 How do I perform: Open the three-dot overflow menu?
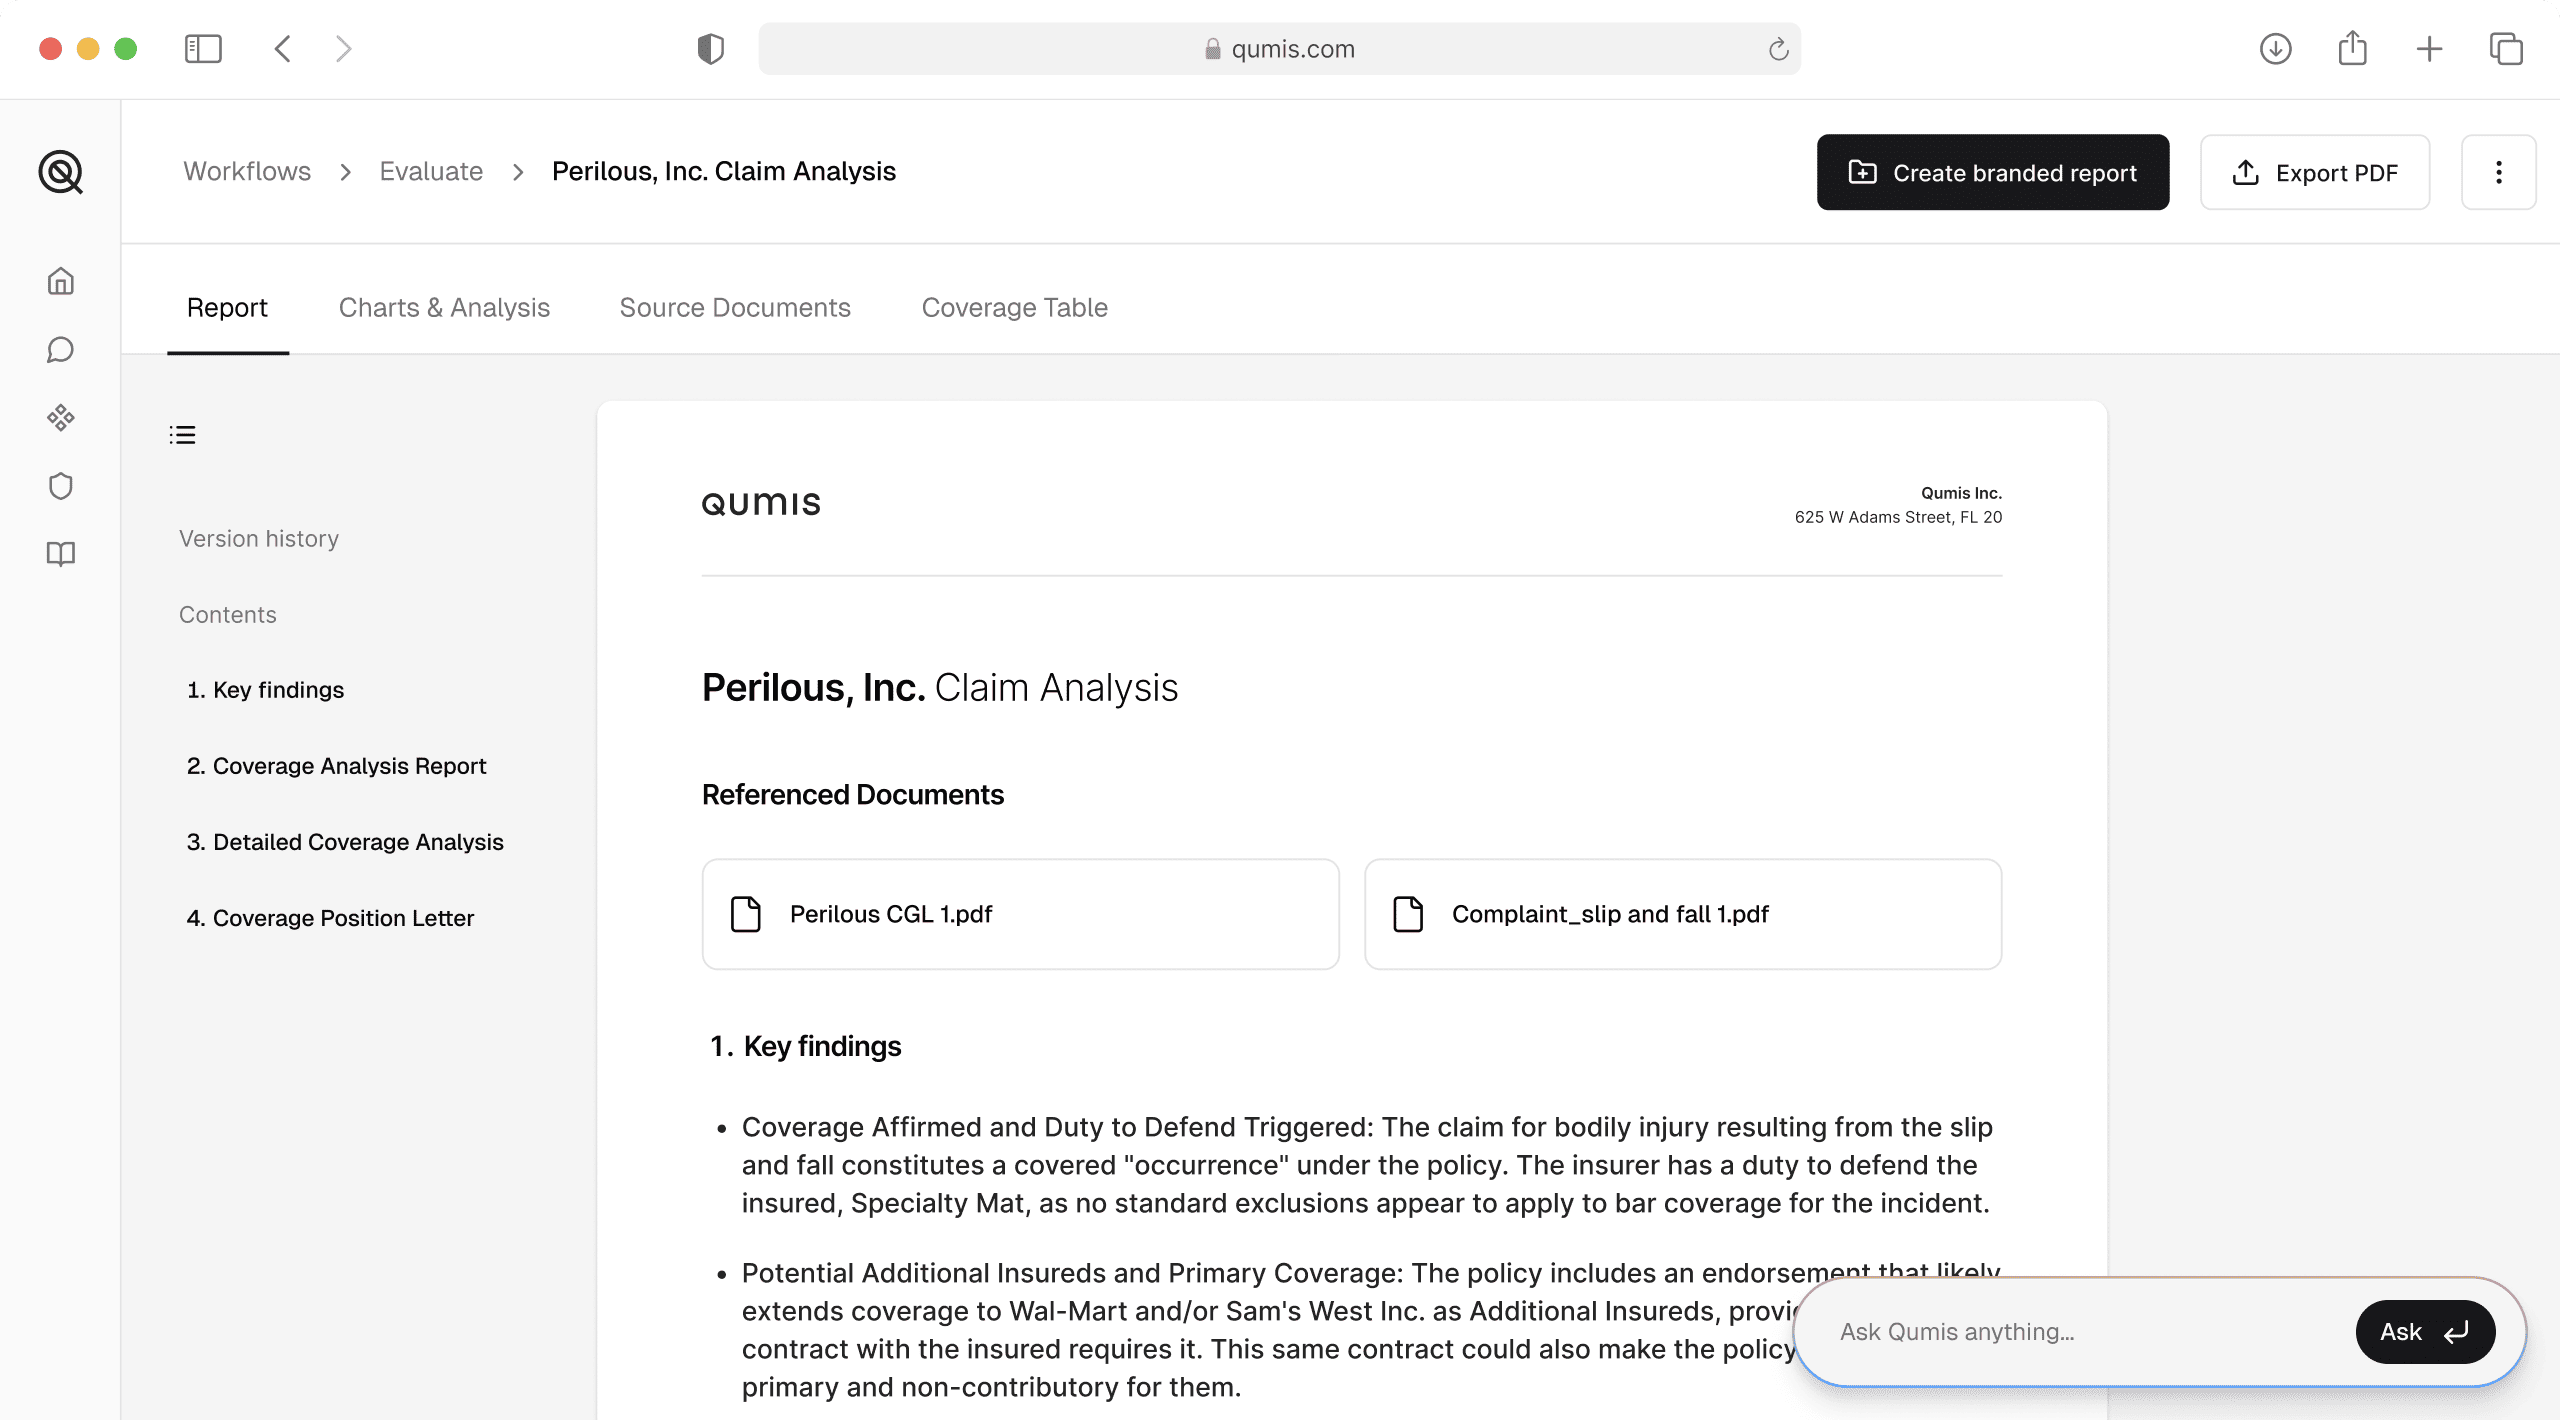[2498, 172]
